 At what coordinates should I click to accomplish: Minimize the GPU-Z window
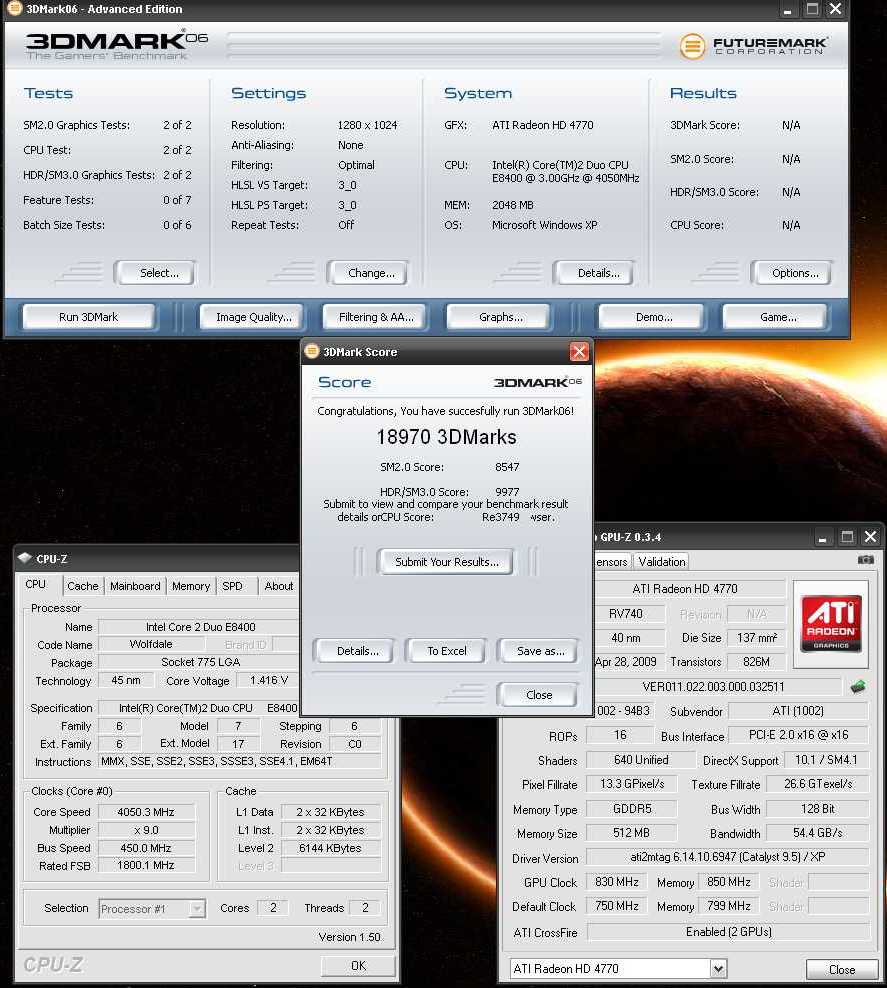coord(822,537)
